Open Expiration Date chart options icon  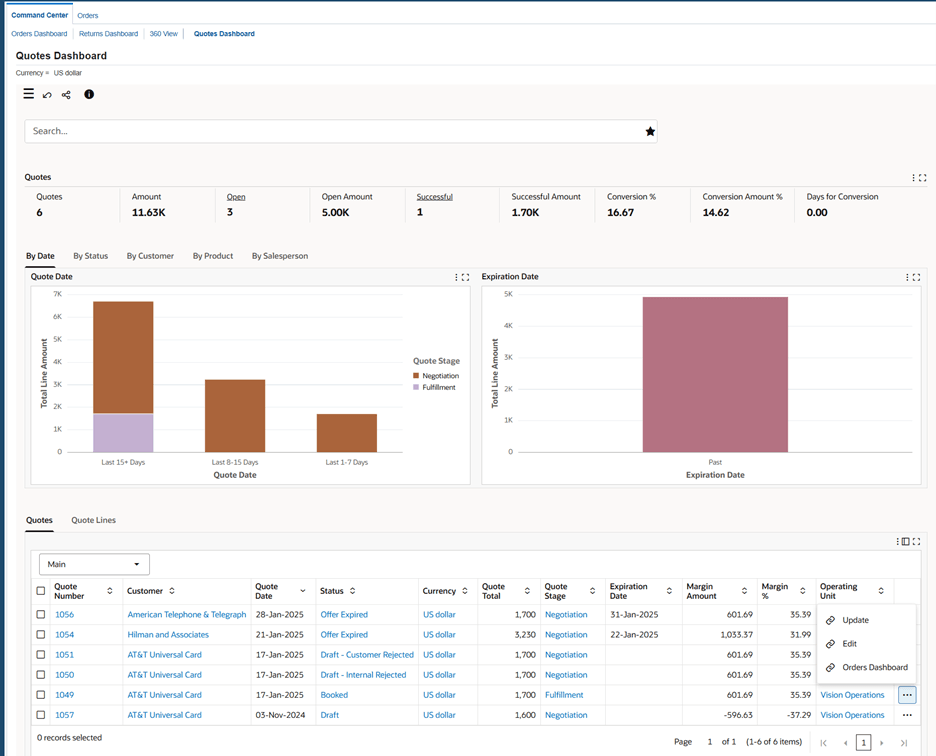[x=907, y=277]
